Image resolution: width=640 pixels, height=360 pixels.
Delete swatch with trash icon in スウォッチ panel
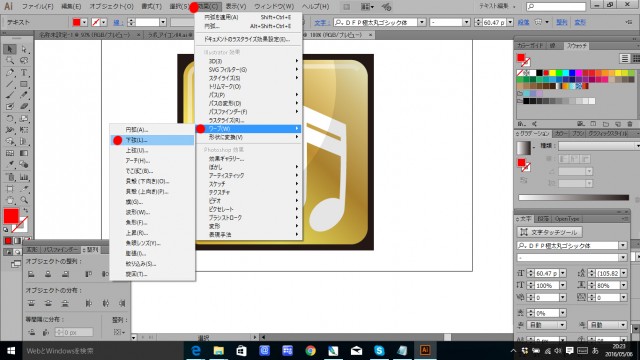pos(629,124)
